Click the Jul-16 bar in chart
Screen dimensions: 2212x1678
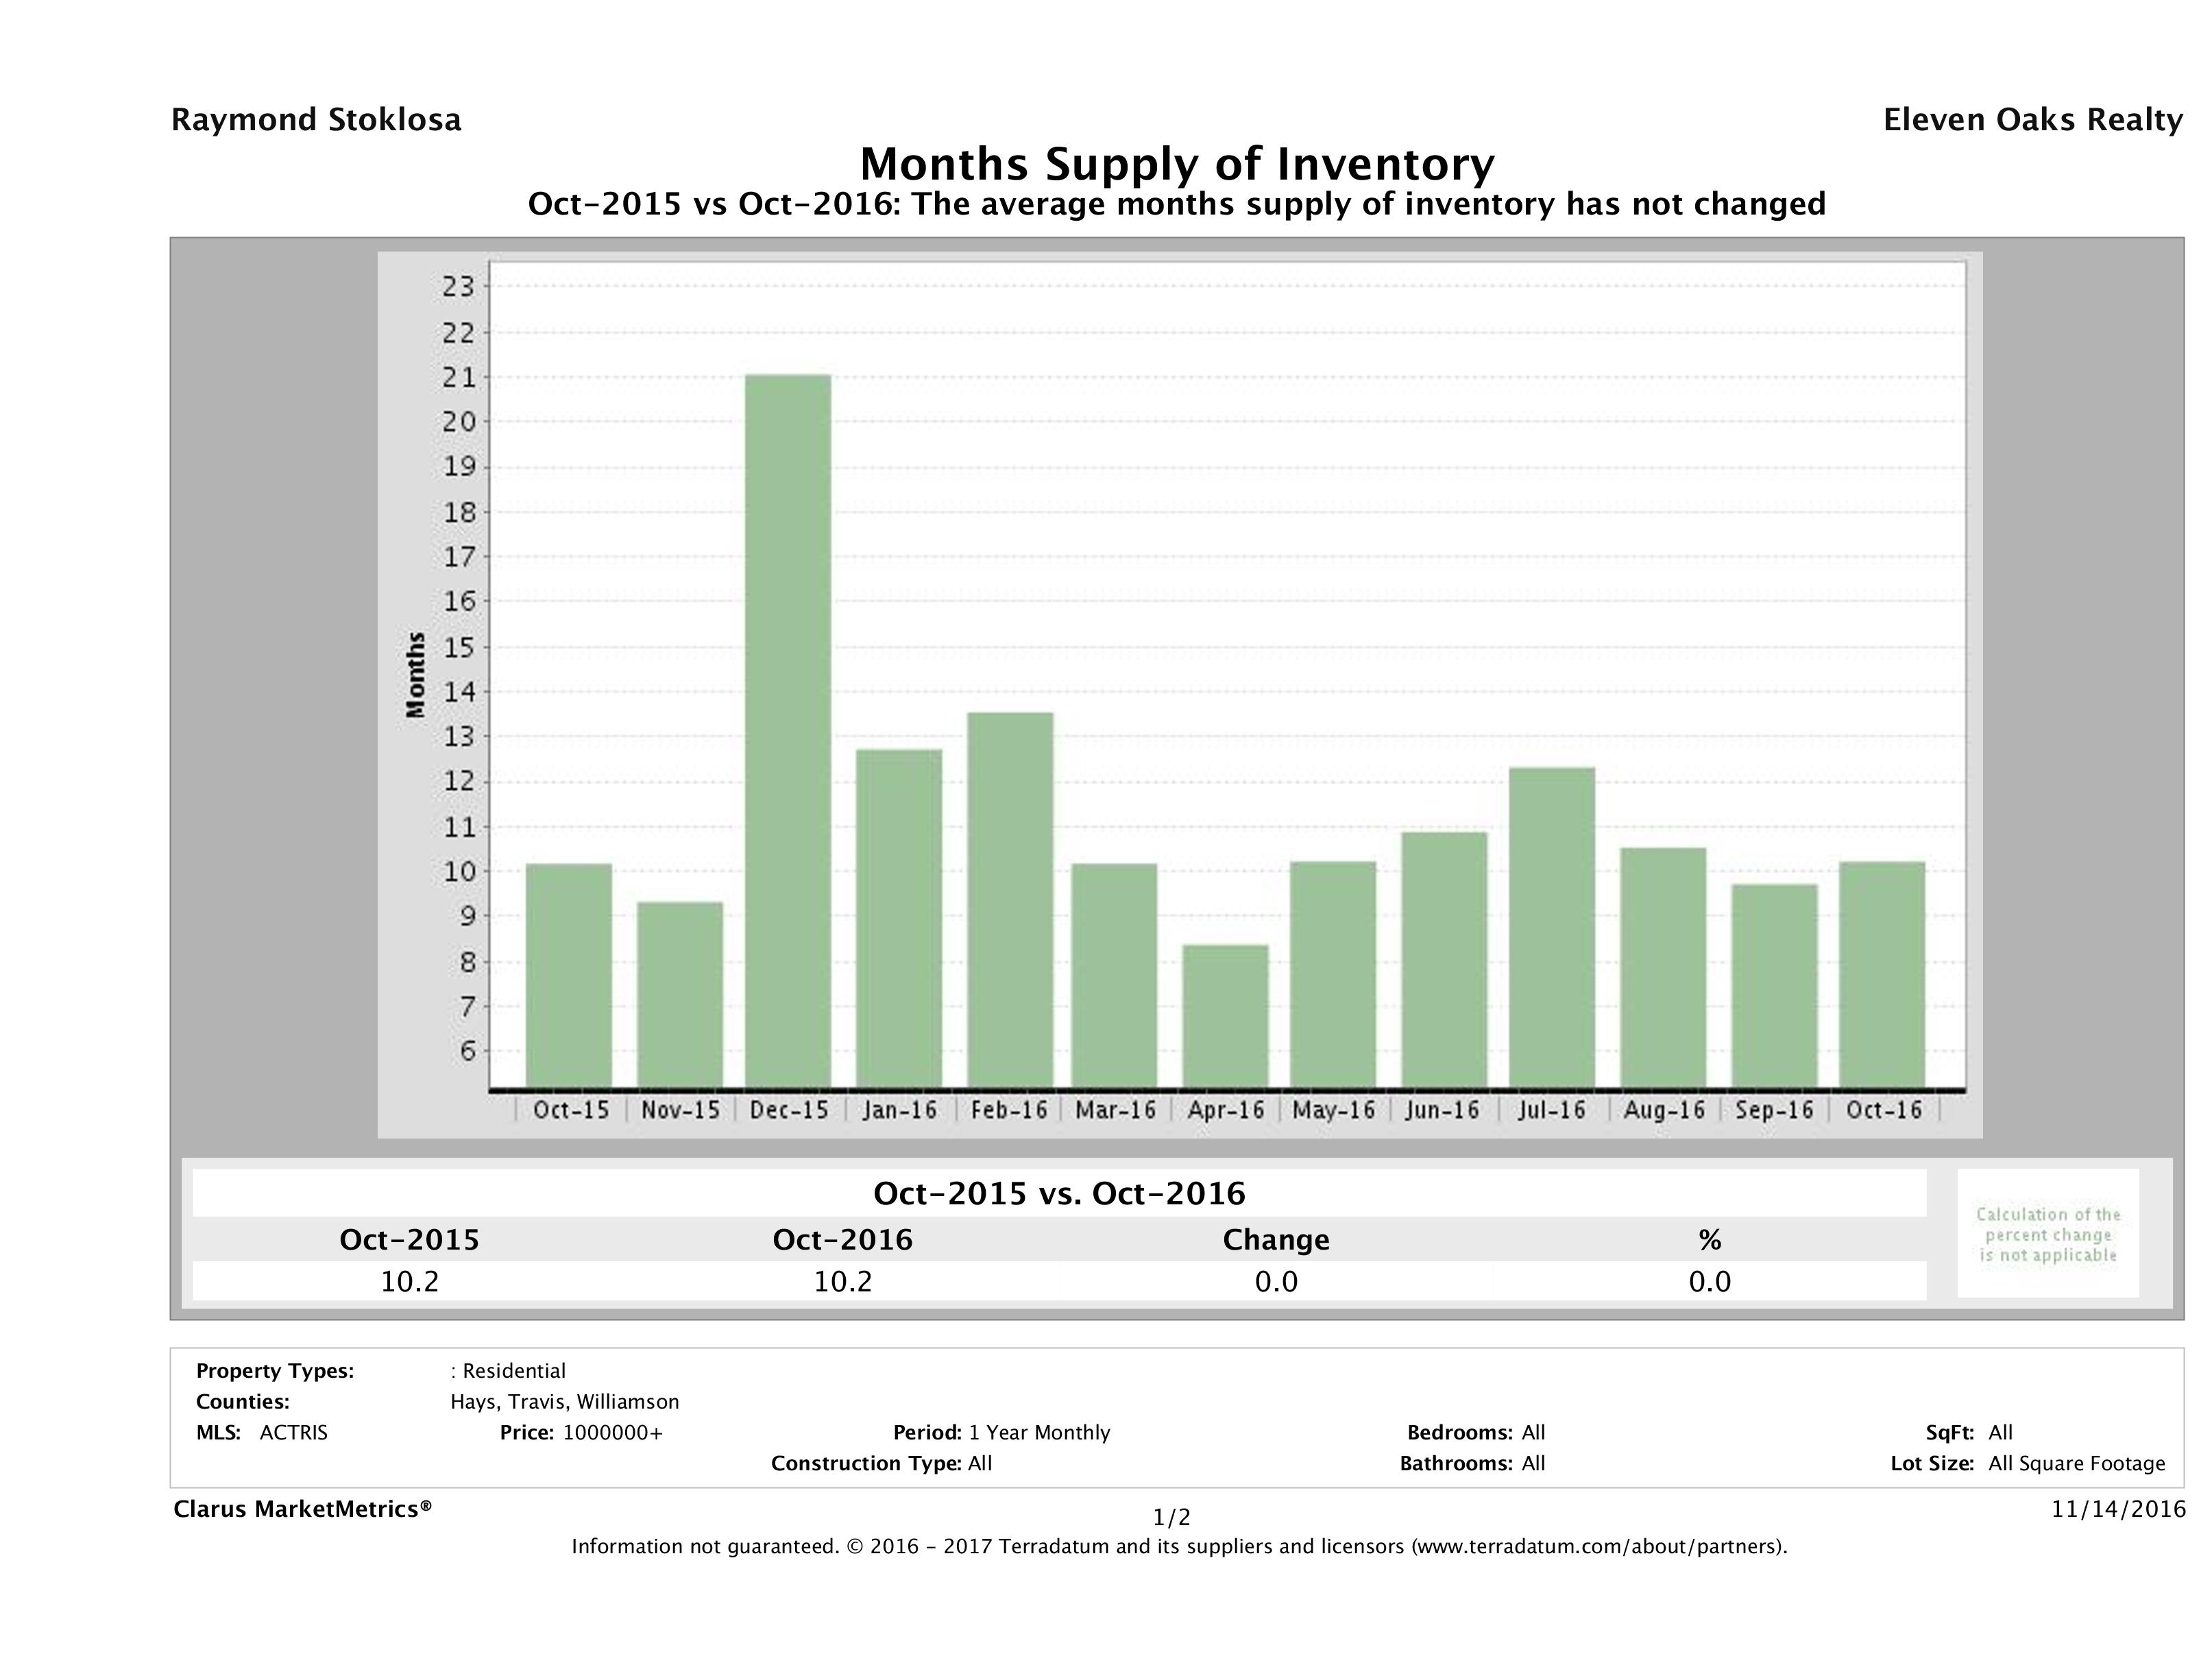pos(1552,927)
